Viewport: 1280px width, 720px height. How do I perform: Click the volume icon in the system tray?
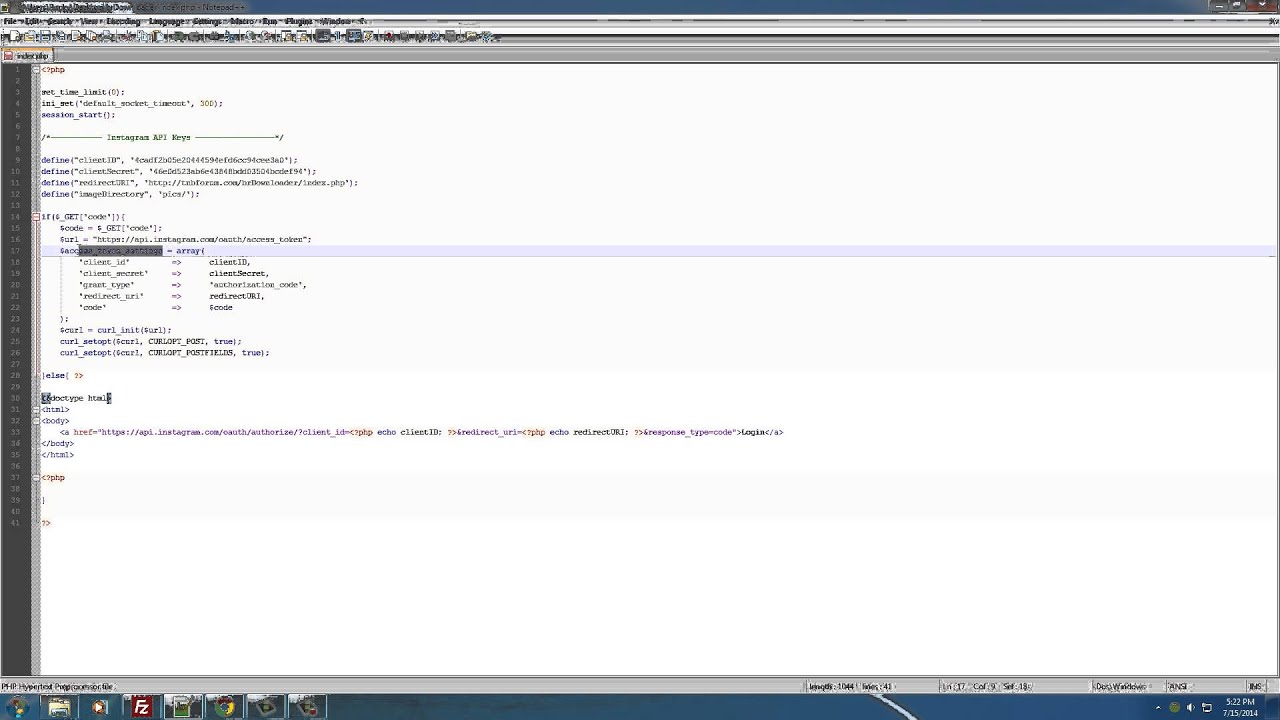(1191, 708)
